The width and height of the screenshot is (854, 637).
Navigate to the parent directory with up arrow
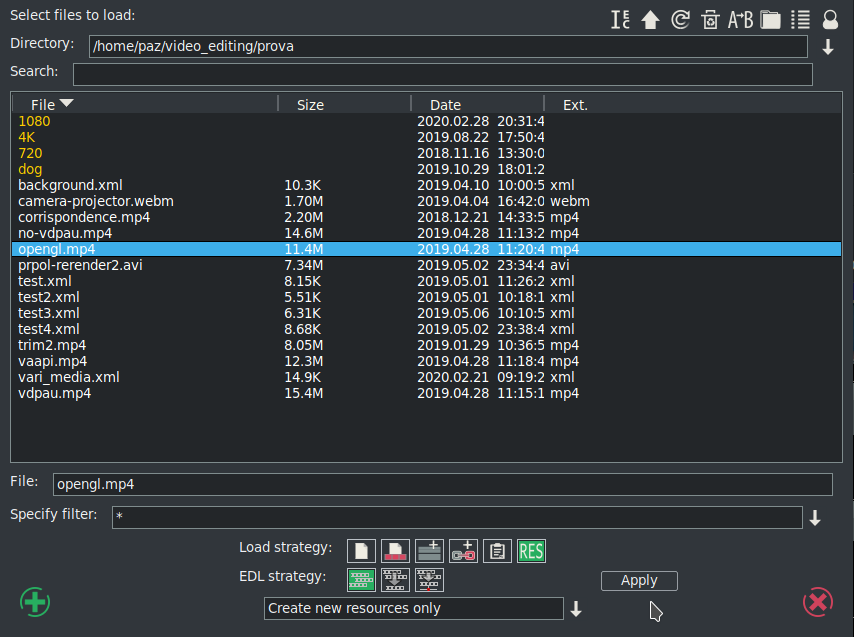(651, 18)
